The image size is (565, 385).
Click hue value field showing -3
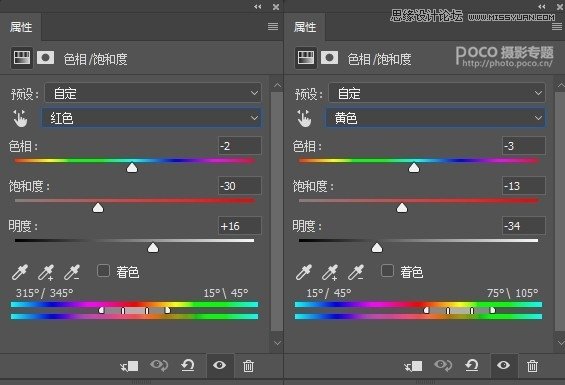[524, 146]
